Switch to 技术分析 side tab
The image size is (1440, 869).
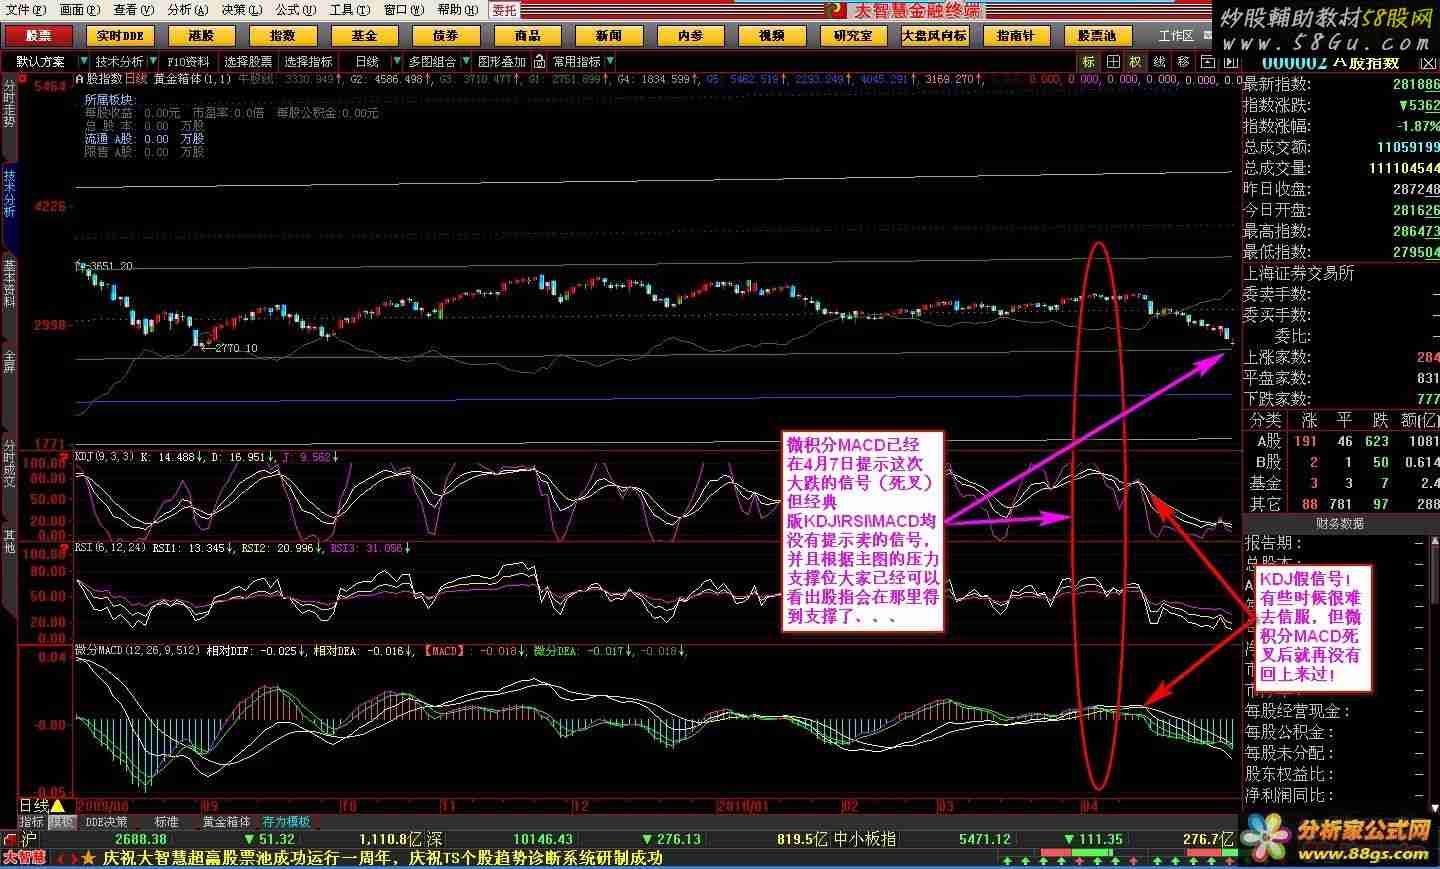[x=9, y=195]
